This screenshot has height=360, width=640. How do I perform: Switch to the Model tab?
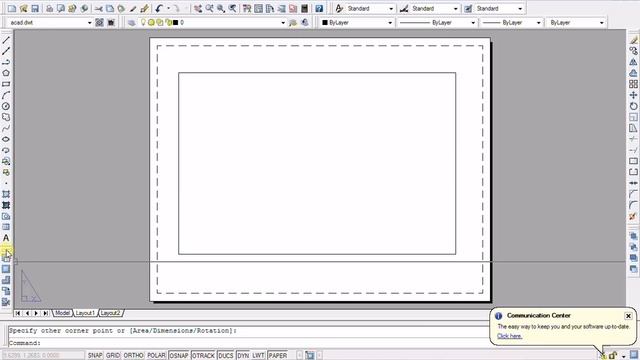point(62,313)
